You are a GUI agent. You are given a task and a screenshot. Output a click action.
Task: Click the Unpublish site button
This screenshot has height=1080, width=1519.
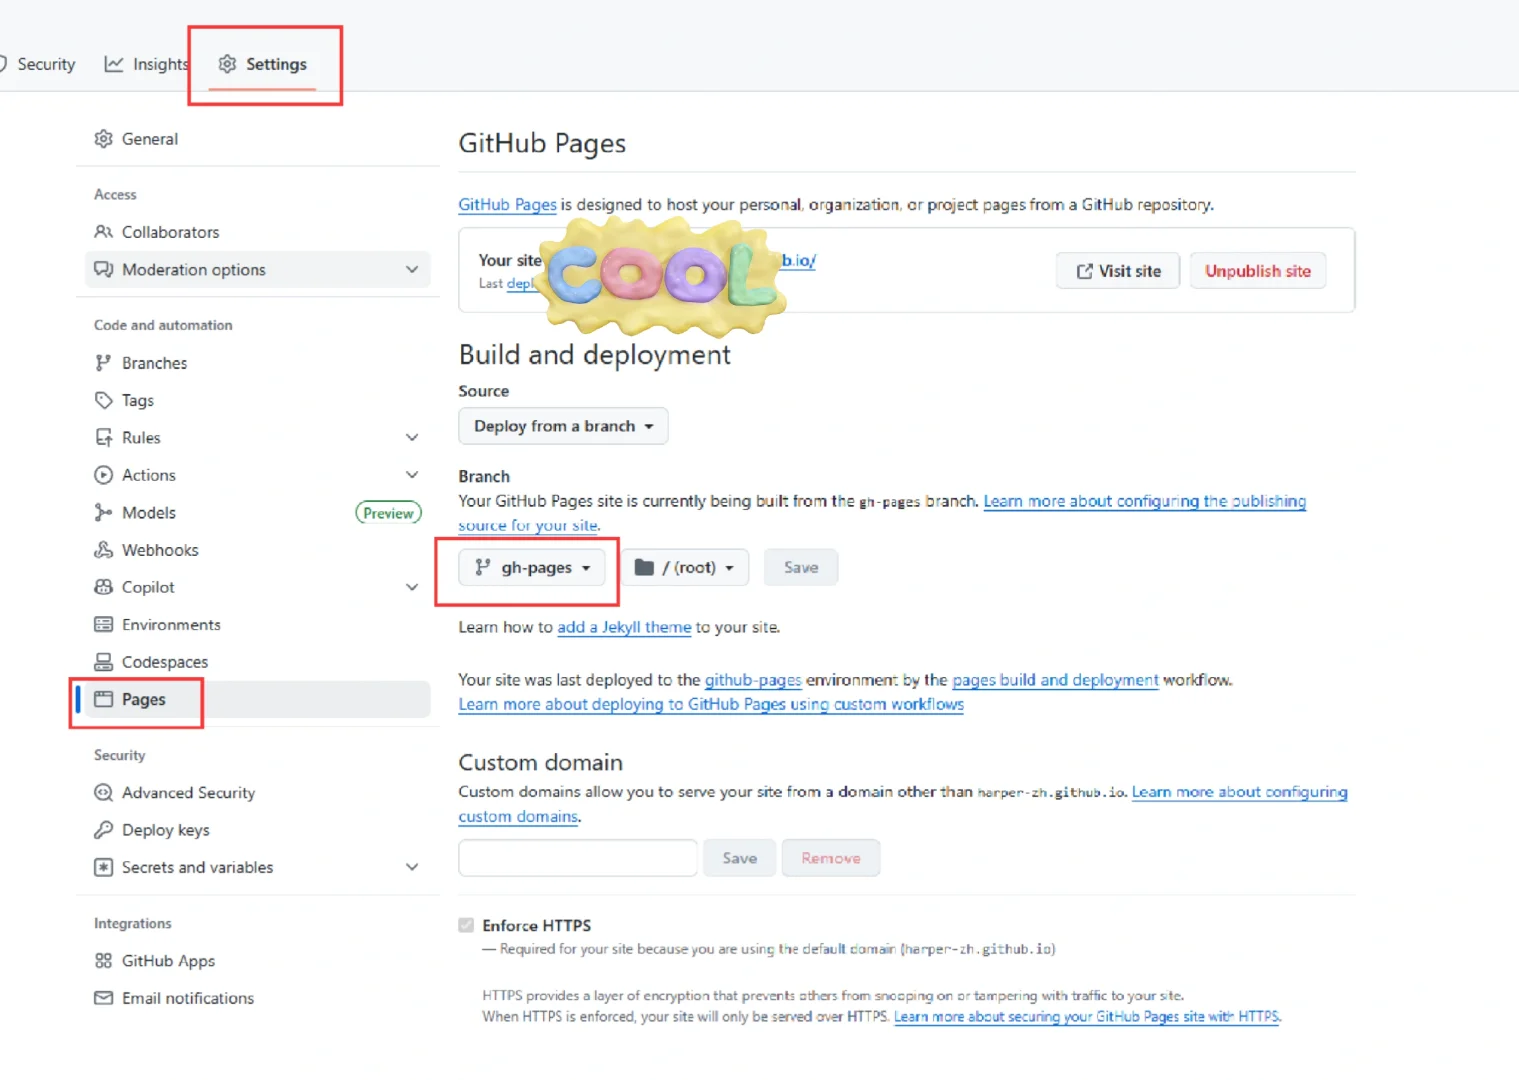tap(1258, 271)
